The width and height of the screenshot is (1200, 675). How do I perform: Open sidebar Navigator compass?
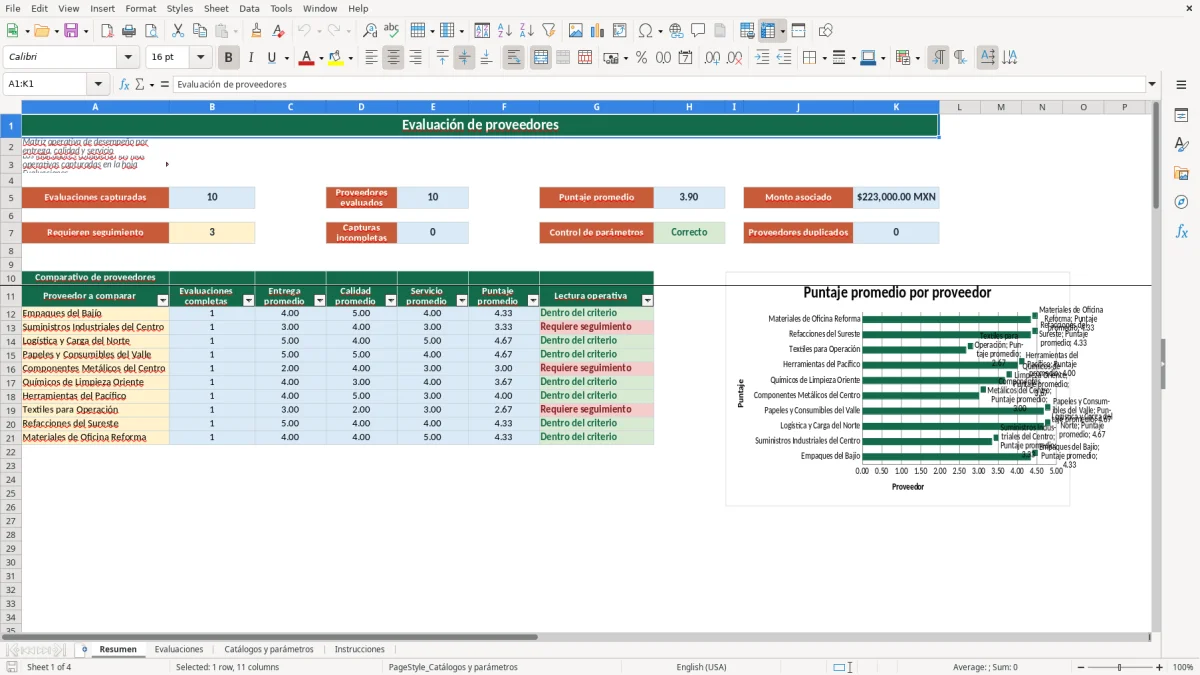(x=1181, y=202)
